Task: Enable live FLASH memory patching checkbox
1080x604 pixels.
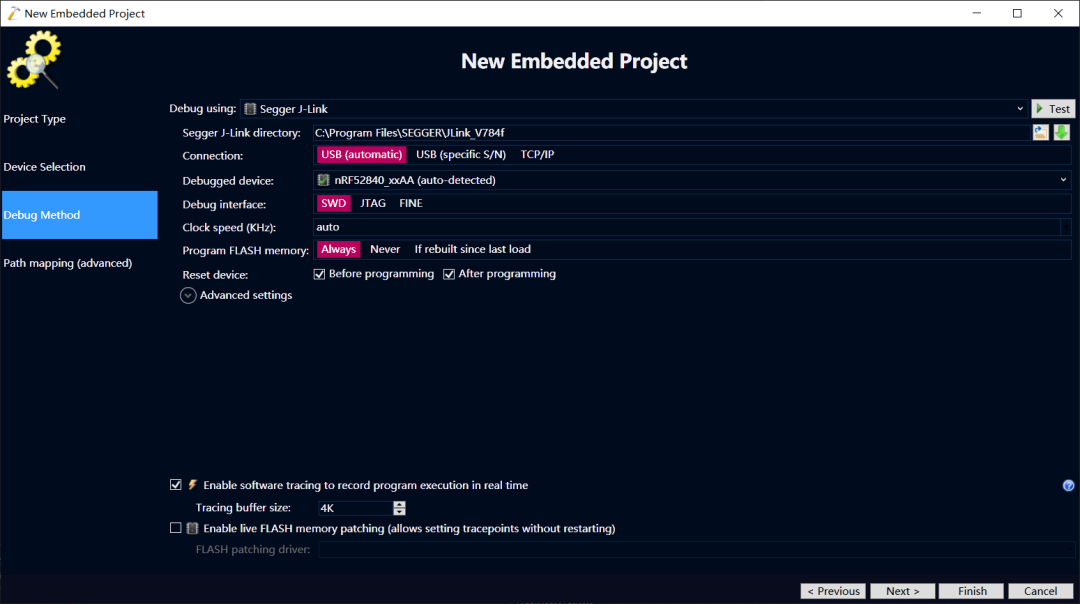Action: [x=176, y=528]
